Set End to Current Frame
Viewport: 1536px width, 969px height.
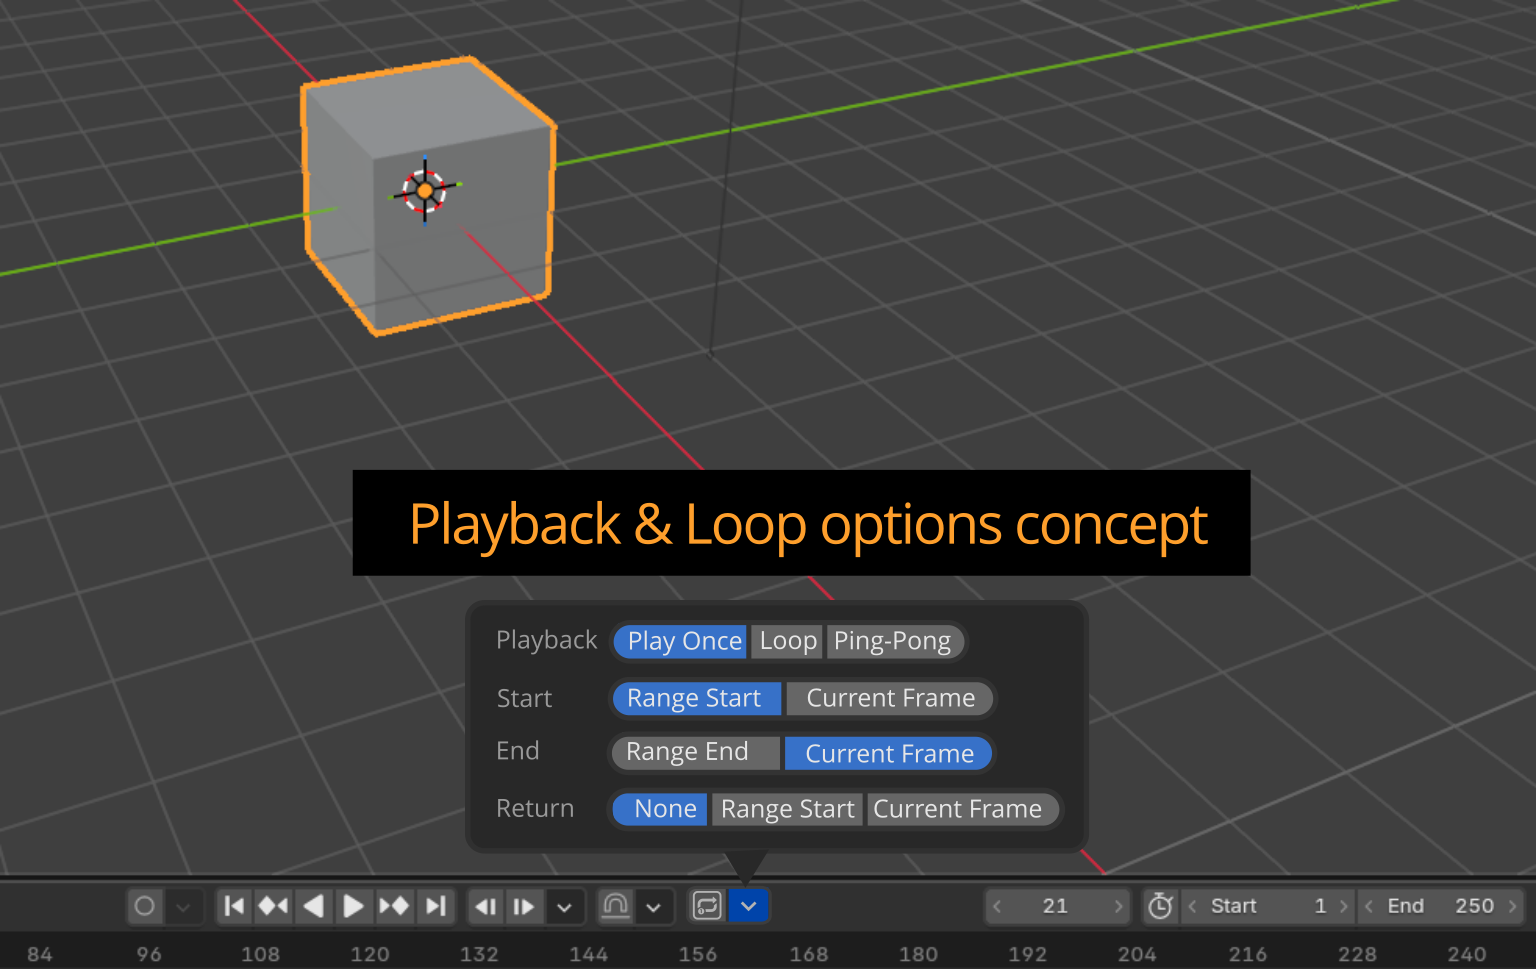click(x=889, y=753)
